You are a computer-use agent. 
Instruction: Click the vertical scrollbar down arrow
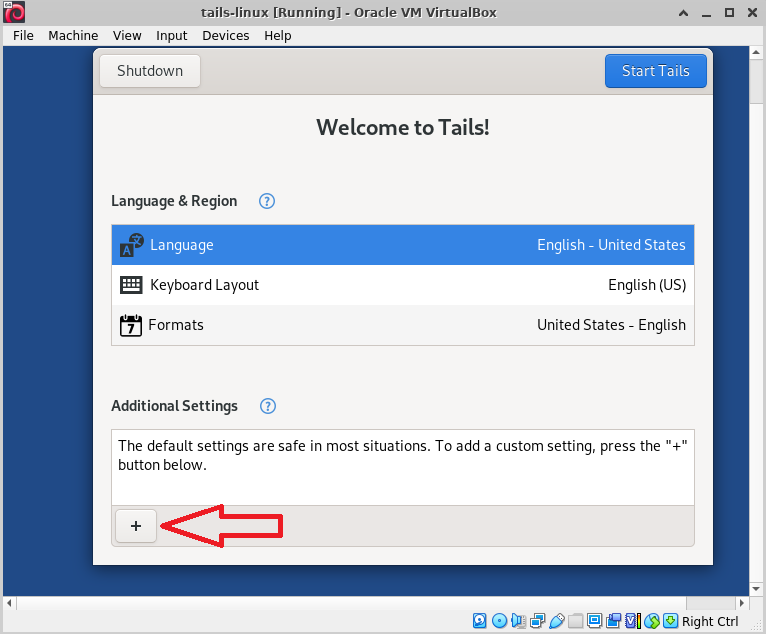click(x=756, y=589)
